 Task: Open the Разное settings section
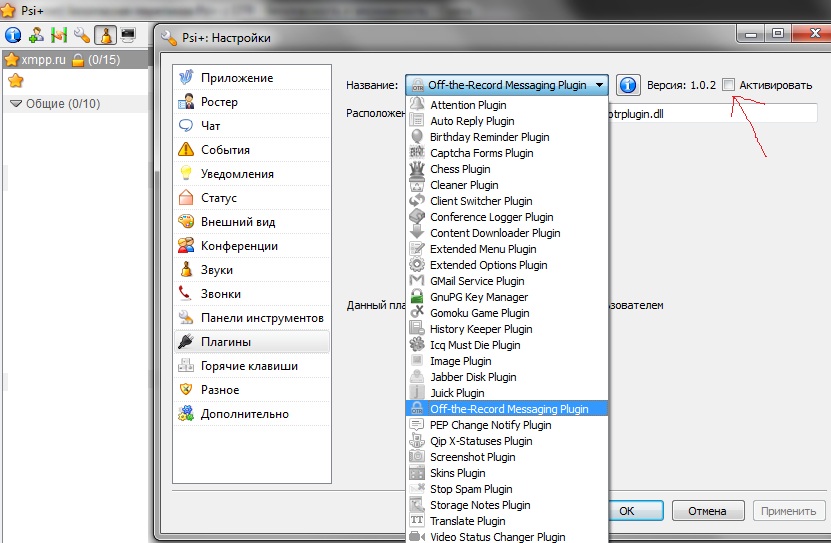click(x=252, y=390)
